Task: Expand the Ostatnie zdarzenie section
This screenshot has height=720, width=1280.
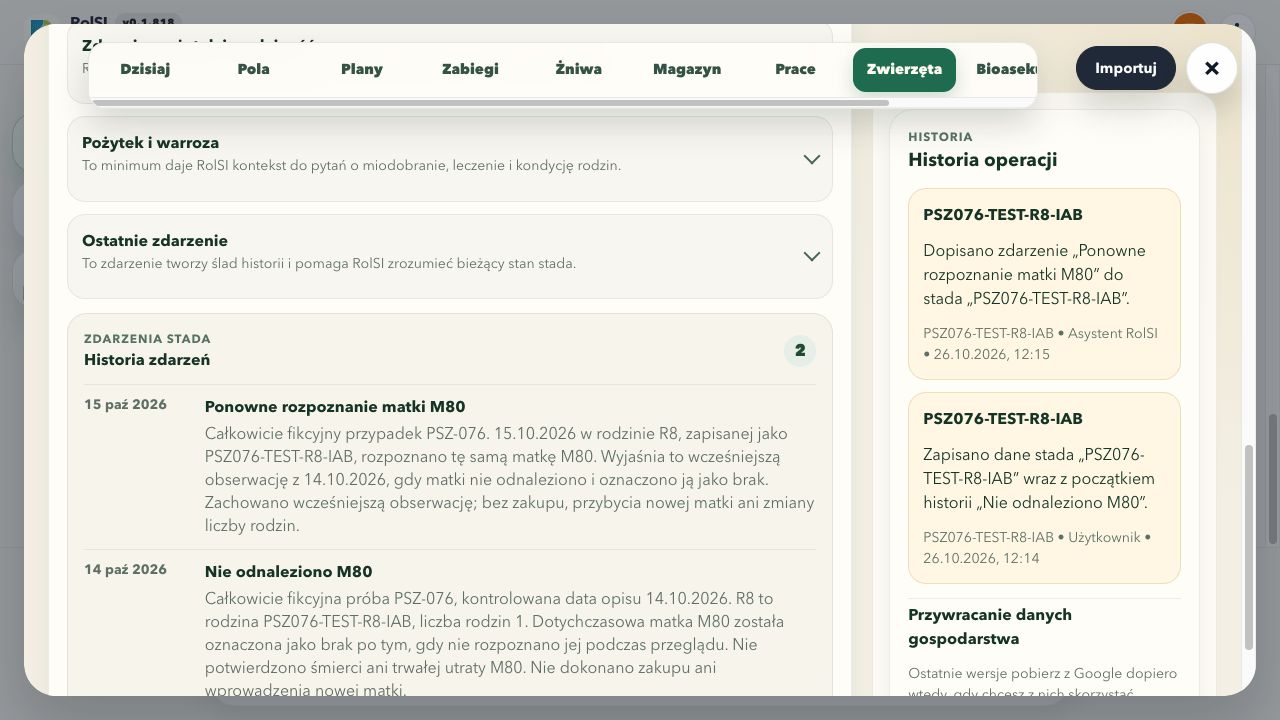Action: tap(450, 256)
